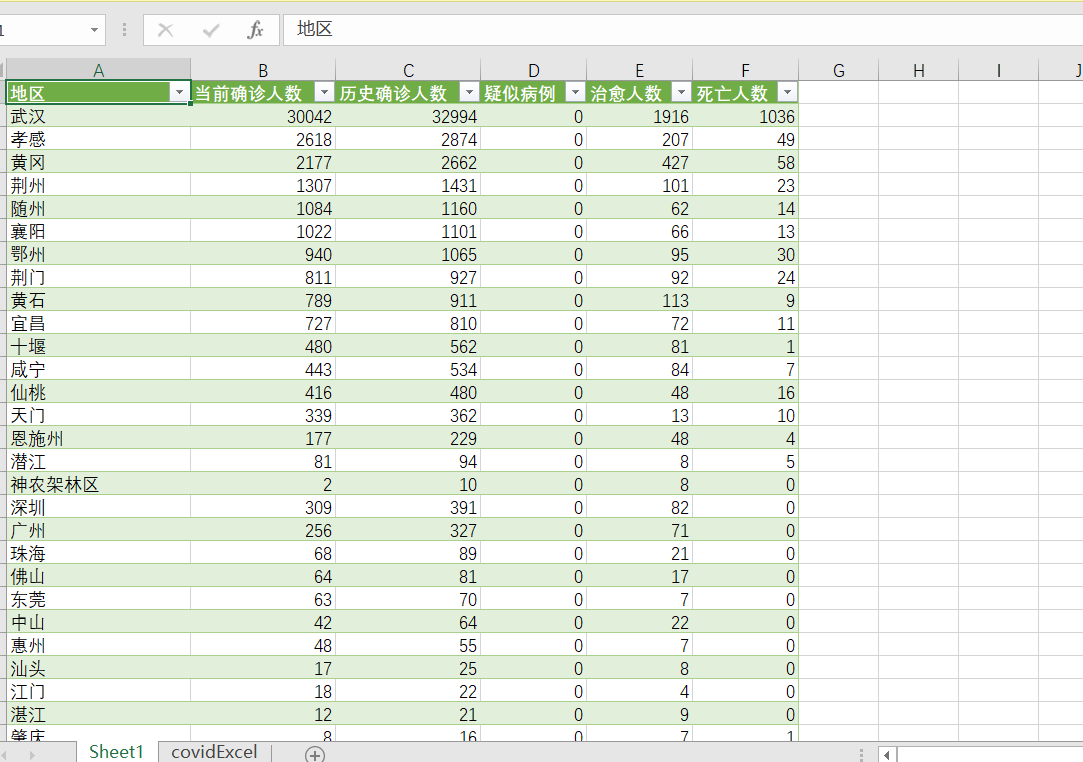Open the 当前确诊人数 filter dropdown
This screenshot has height=762, width=1083.
pos(325,93)
